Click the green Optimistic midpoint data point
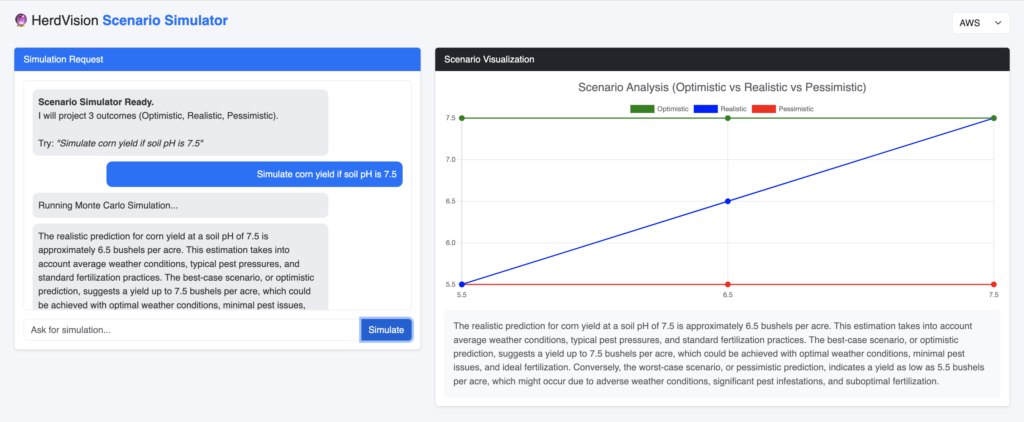The height and width of the screenshot is (422, 1024). pyautogui.click(x=727, y=118)
